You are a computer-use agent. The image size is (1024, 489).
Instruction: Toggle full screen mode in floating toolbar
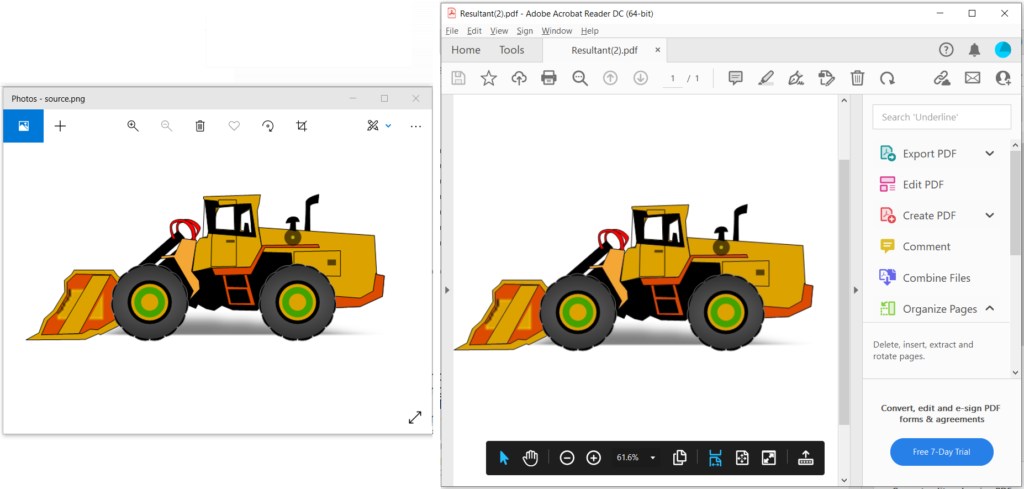click(x=768, y=457)
